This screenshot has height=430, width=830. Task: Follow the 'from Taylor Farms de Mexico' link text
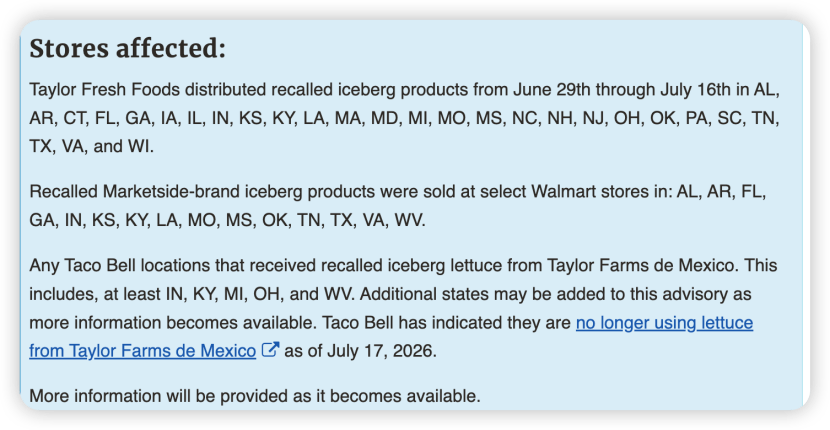click(142, 351)
